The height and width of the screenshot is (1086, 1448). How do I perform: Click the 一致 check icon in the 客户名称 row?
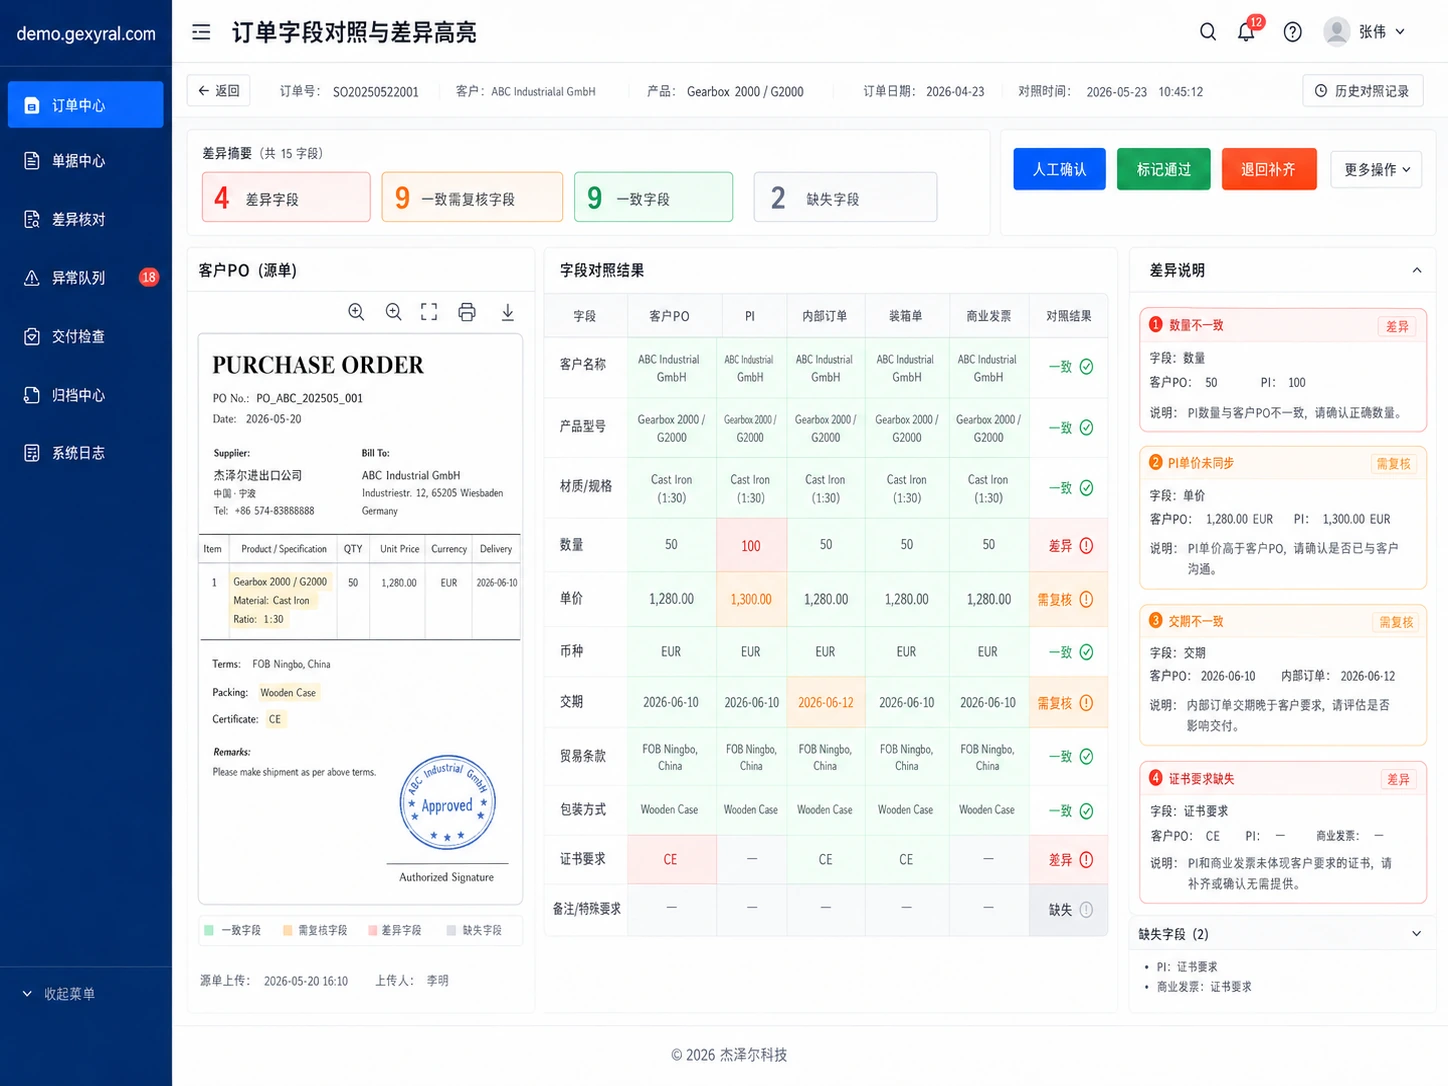[1086, 367]
